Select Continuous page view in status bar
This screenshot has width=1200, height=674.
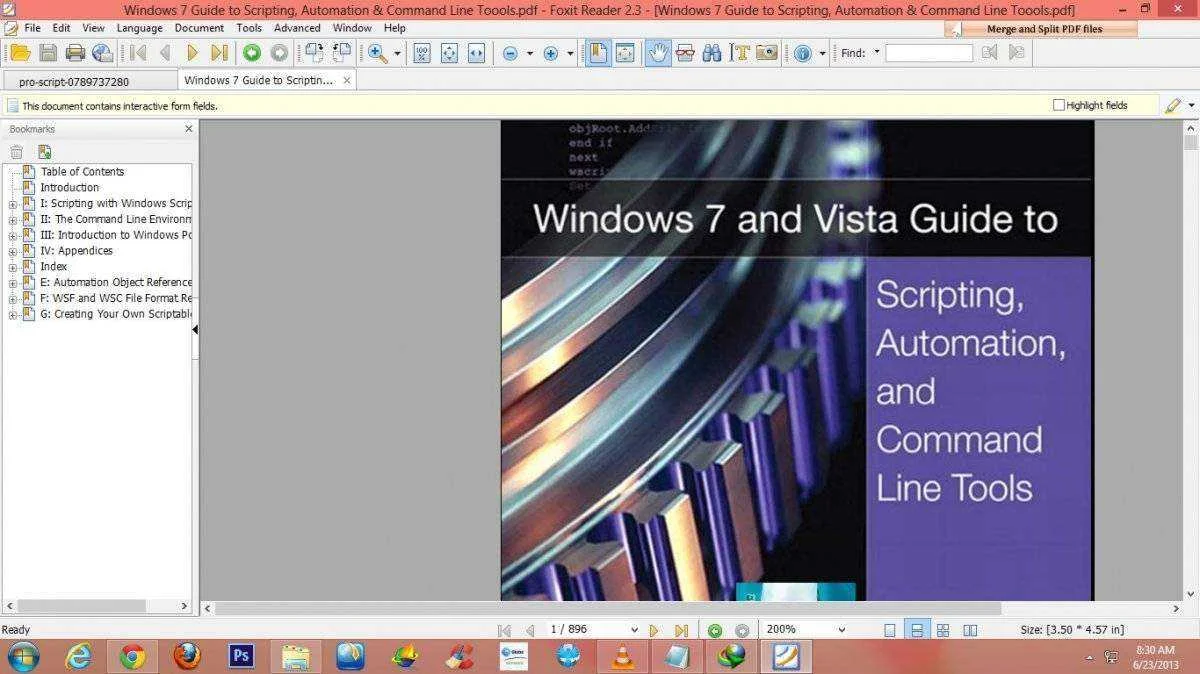(x=917, y=630)
